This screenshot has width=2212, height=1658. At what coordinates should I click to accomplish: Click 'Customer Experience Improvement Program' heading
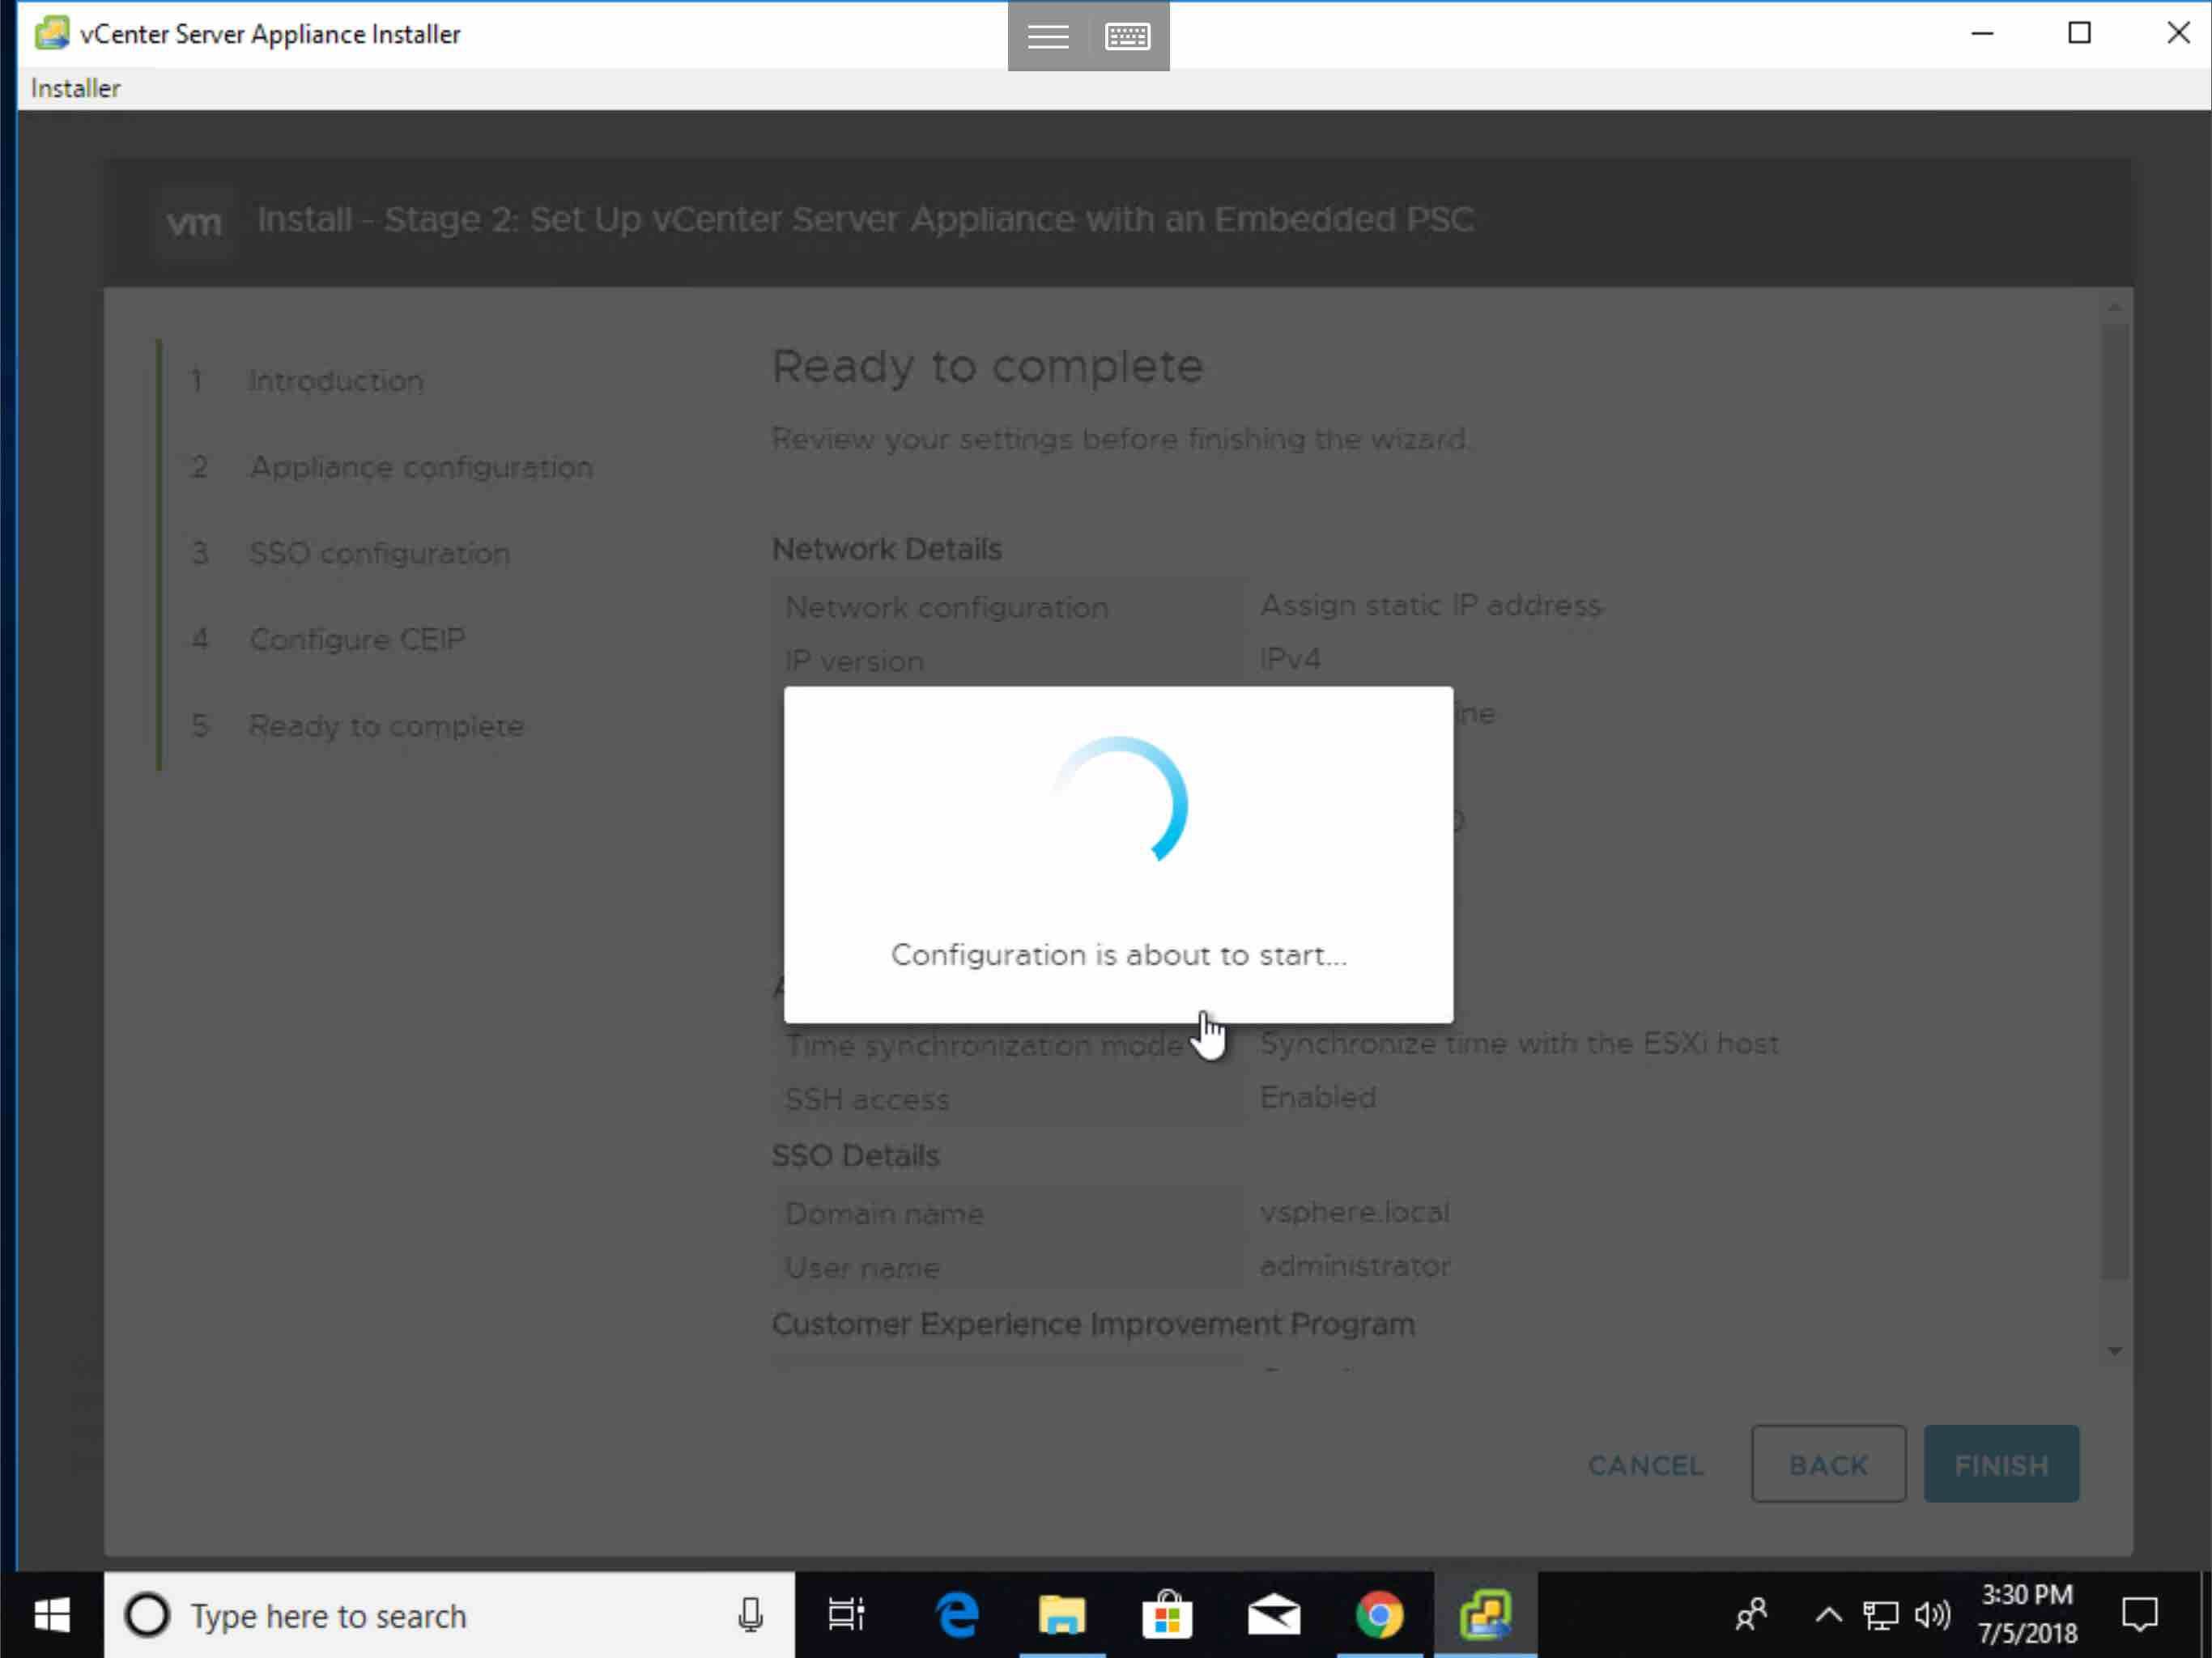(x=1093, y=1324)
